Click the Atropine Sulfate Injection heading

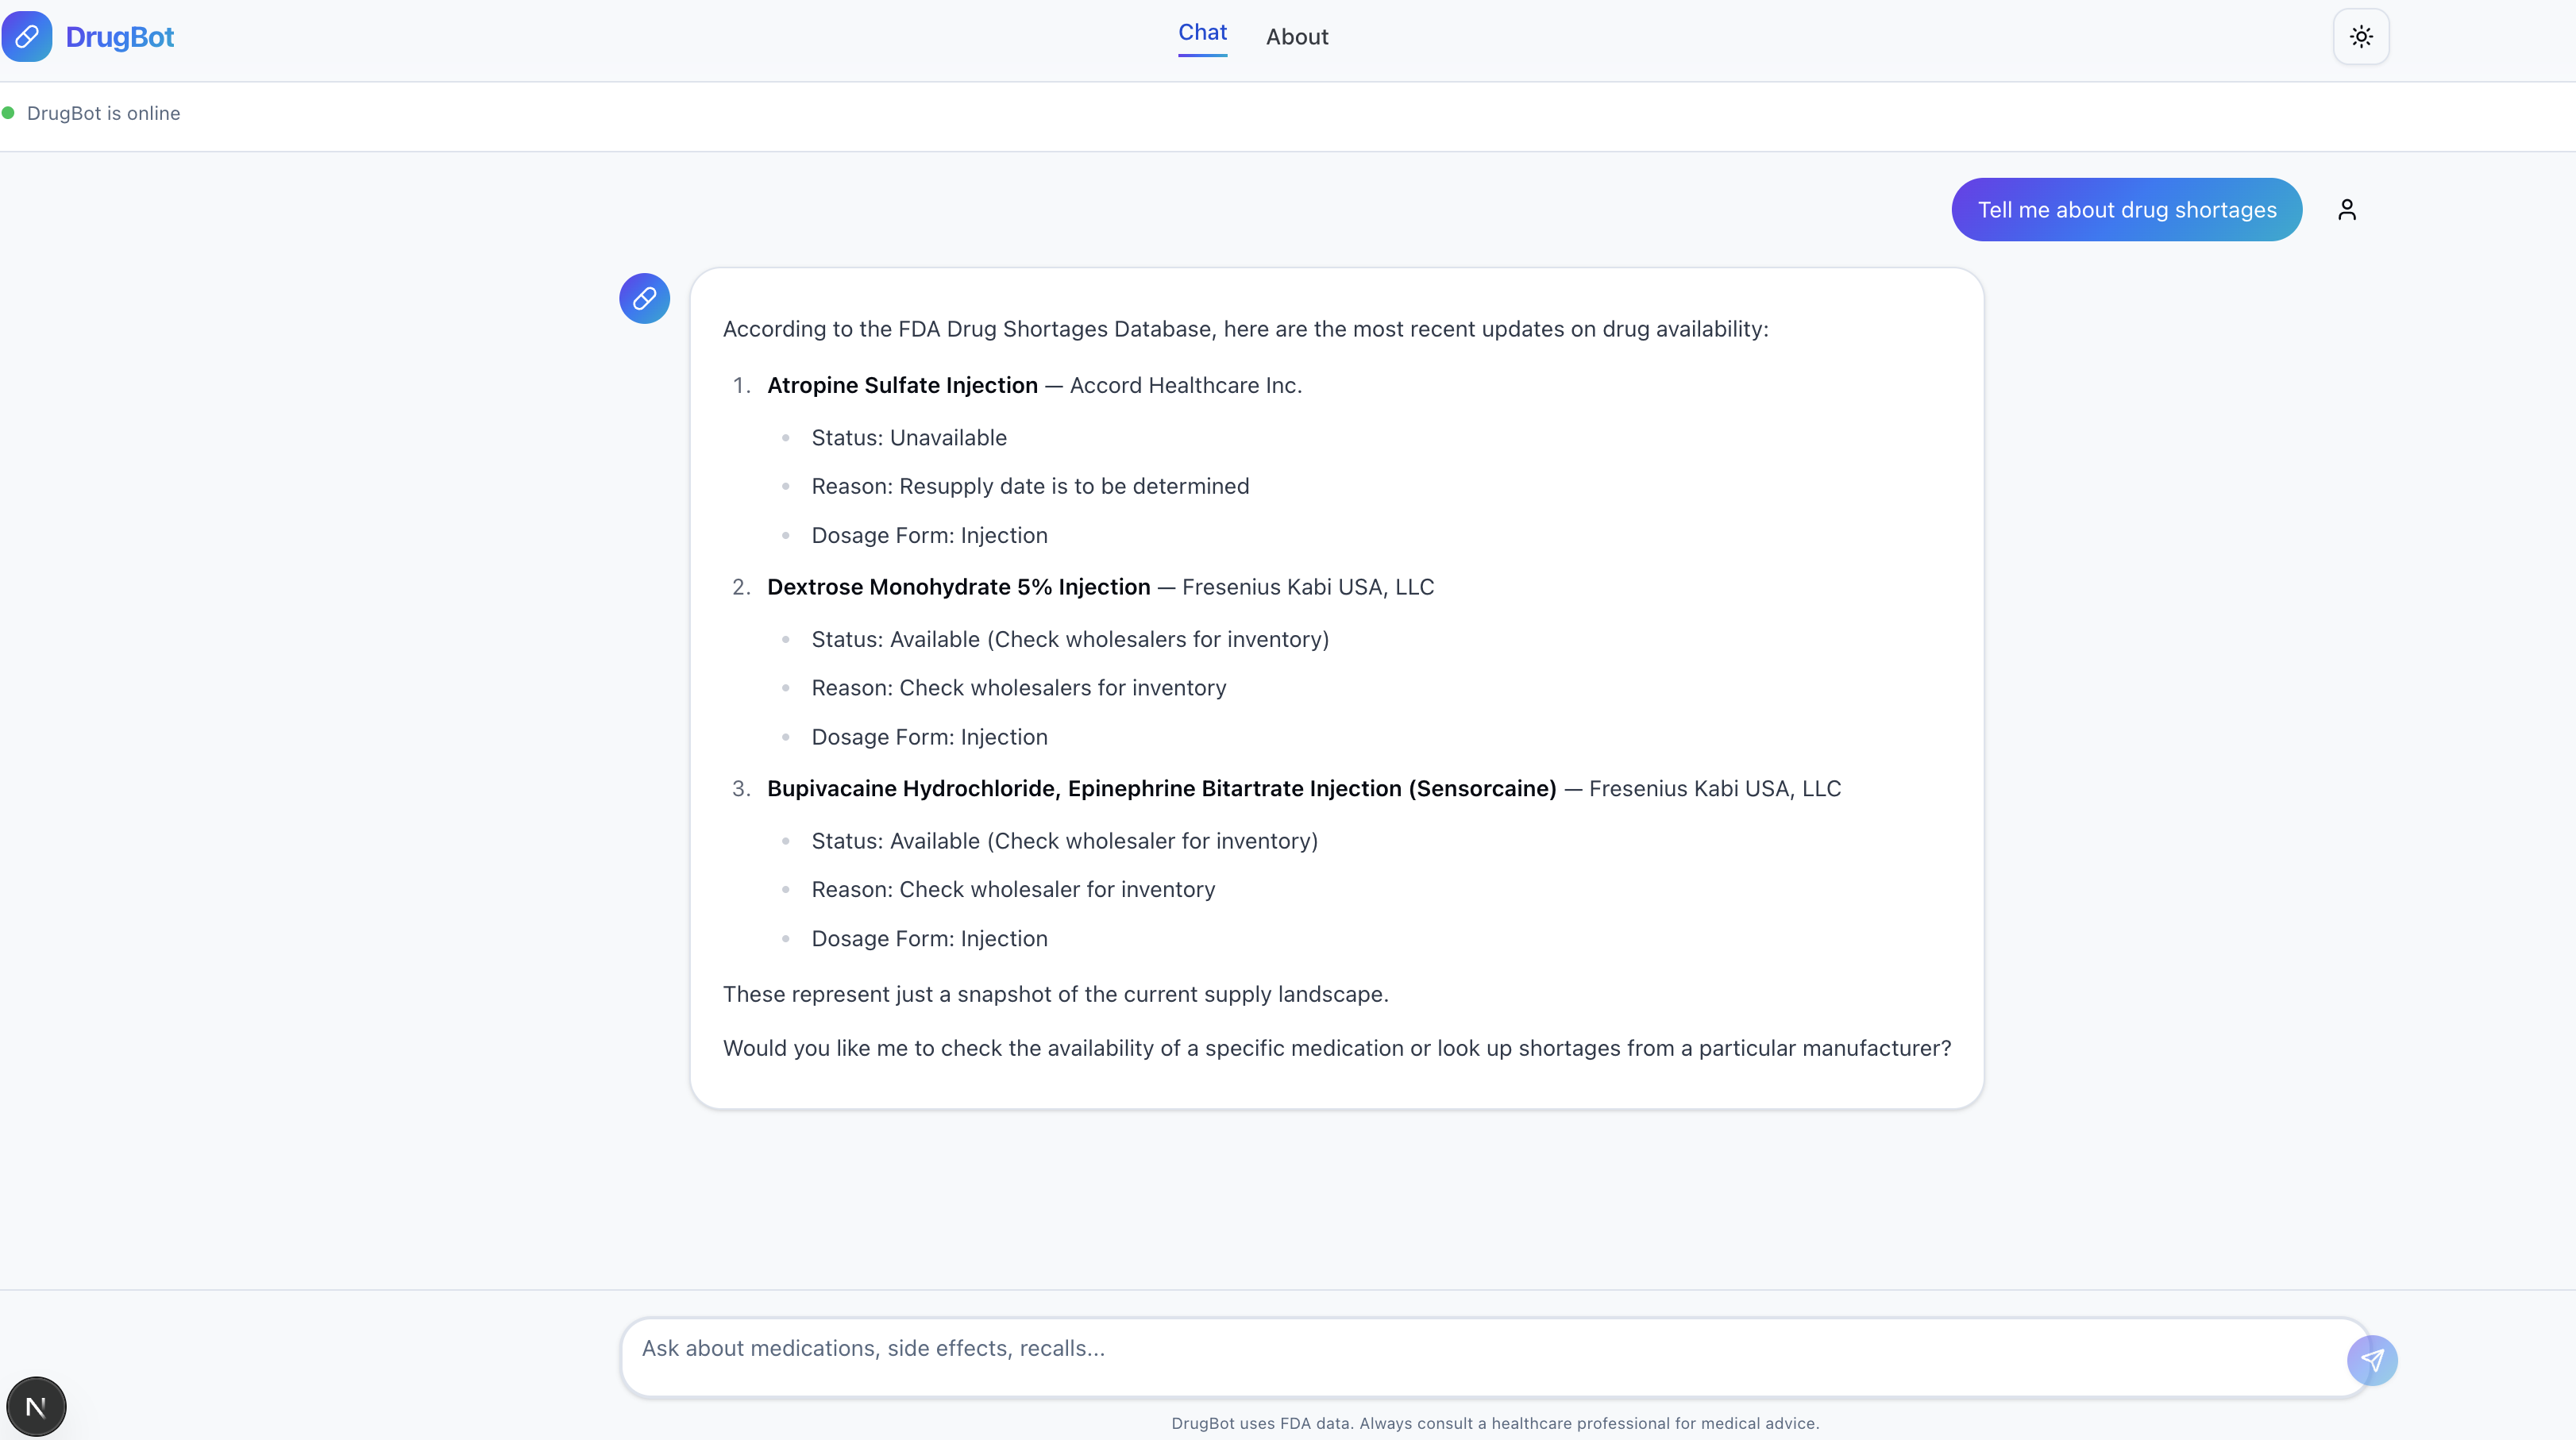coord(902,385)
